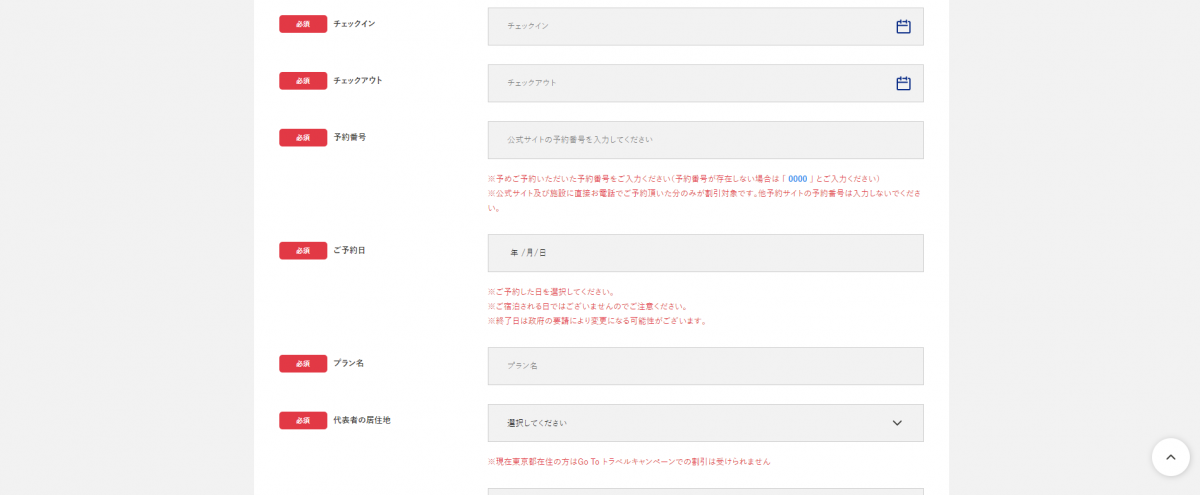Open the calendar icon in チェックイン field
The image size is (1200, 495).
click(903, 27)
